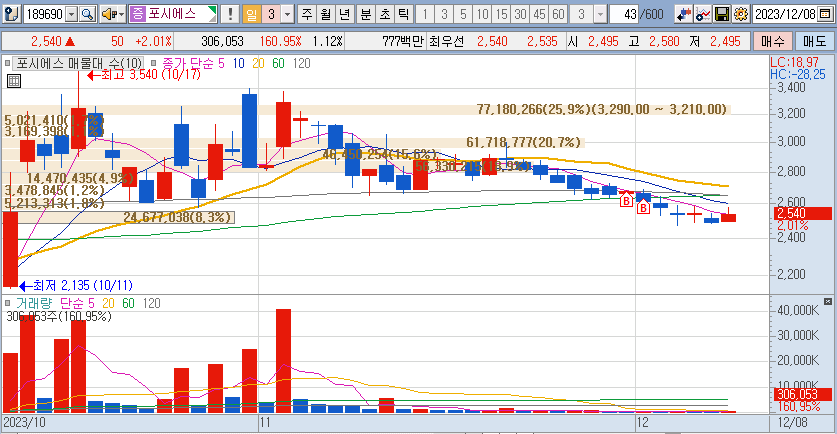Click the gray 120 moving average legend in price chart
The height and width of the screenshot is (434, 837).
click(302, 64)
